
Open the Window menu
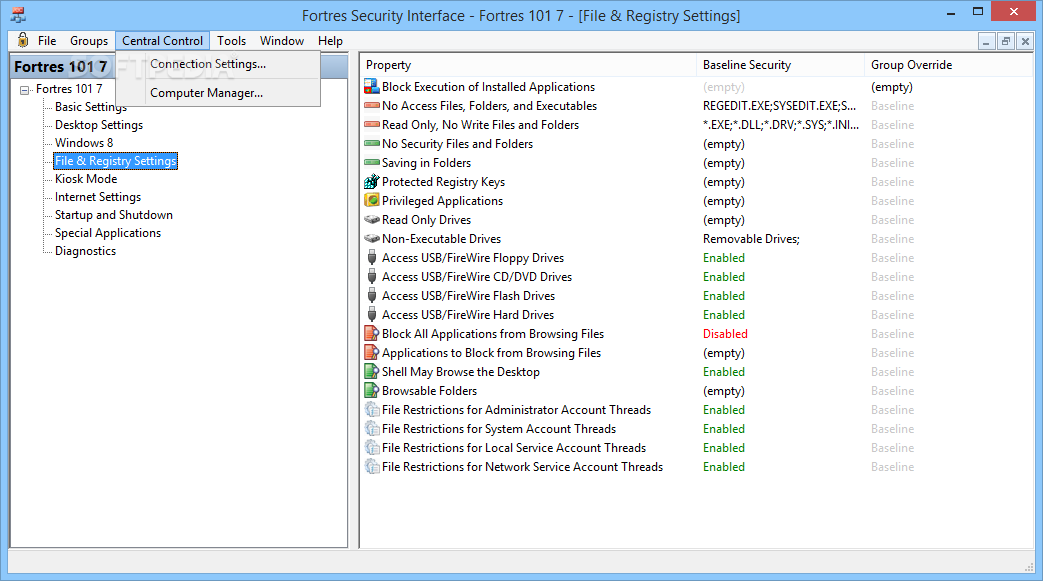click(281, 41)
